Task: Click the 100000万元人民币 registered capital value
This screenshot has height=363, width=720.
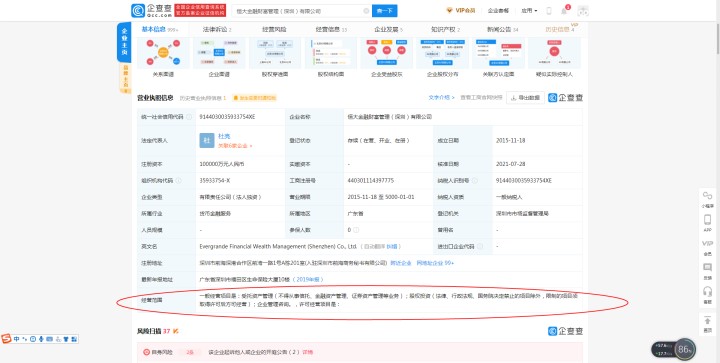Action: pos(222,164)
